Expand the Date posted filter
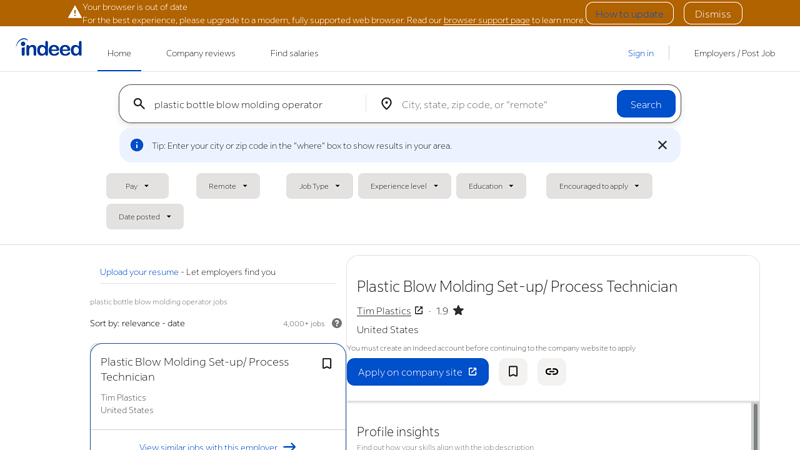Screen dimensions: 800x450 (145, 216)
